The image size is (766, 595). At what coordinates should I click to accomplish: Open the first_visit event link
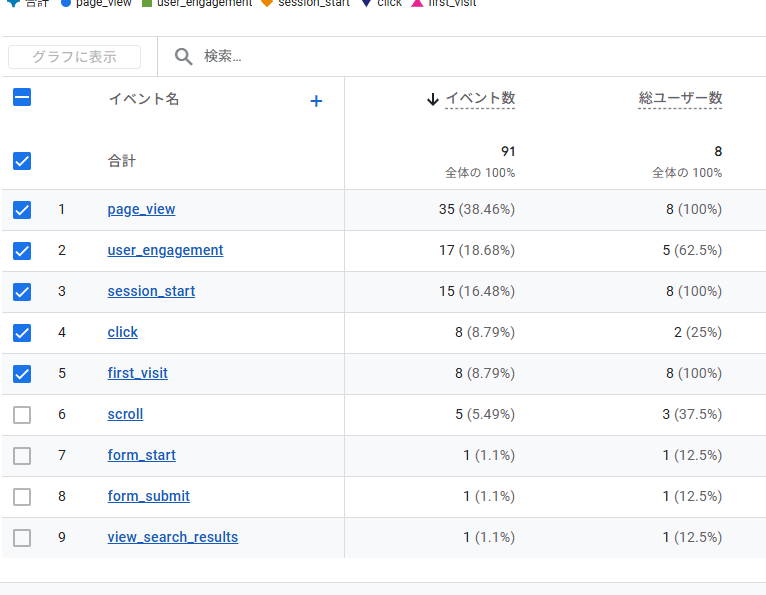(138, 373)
